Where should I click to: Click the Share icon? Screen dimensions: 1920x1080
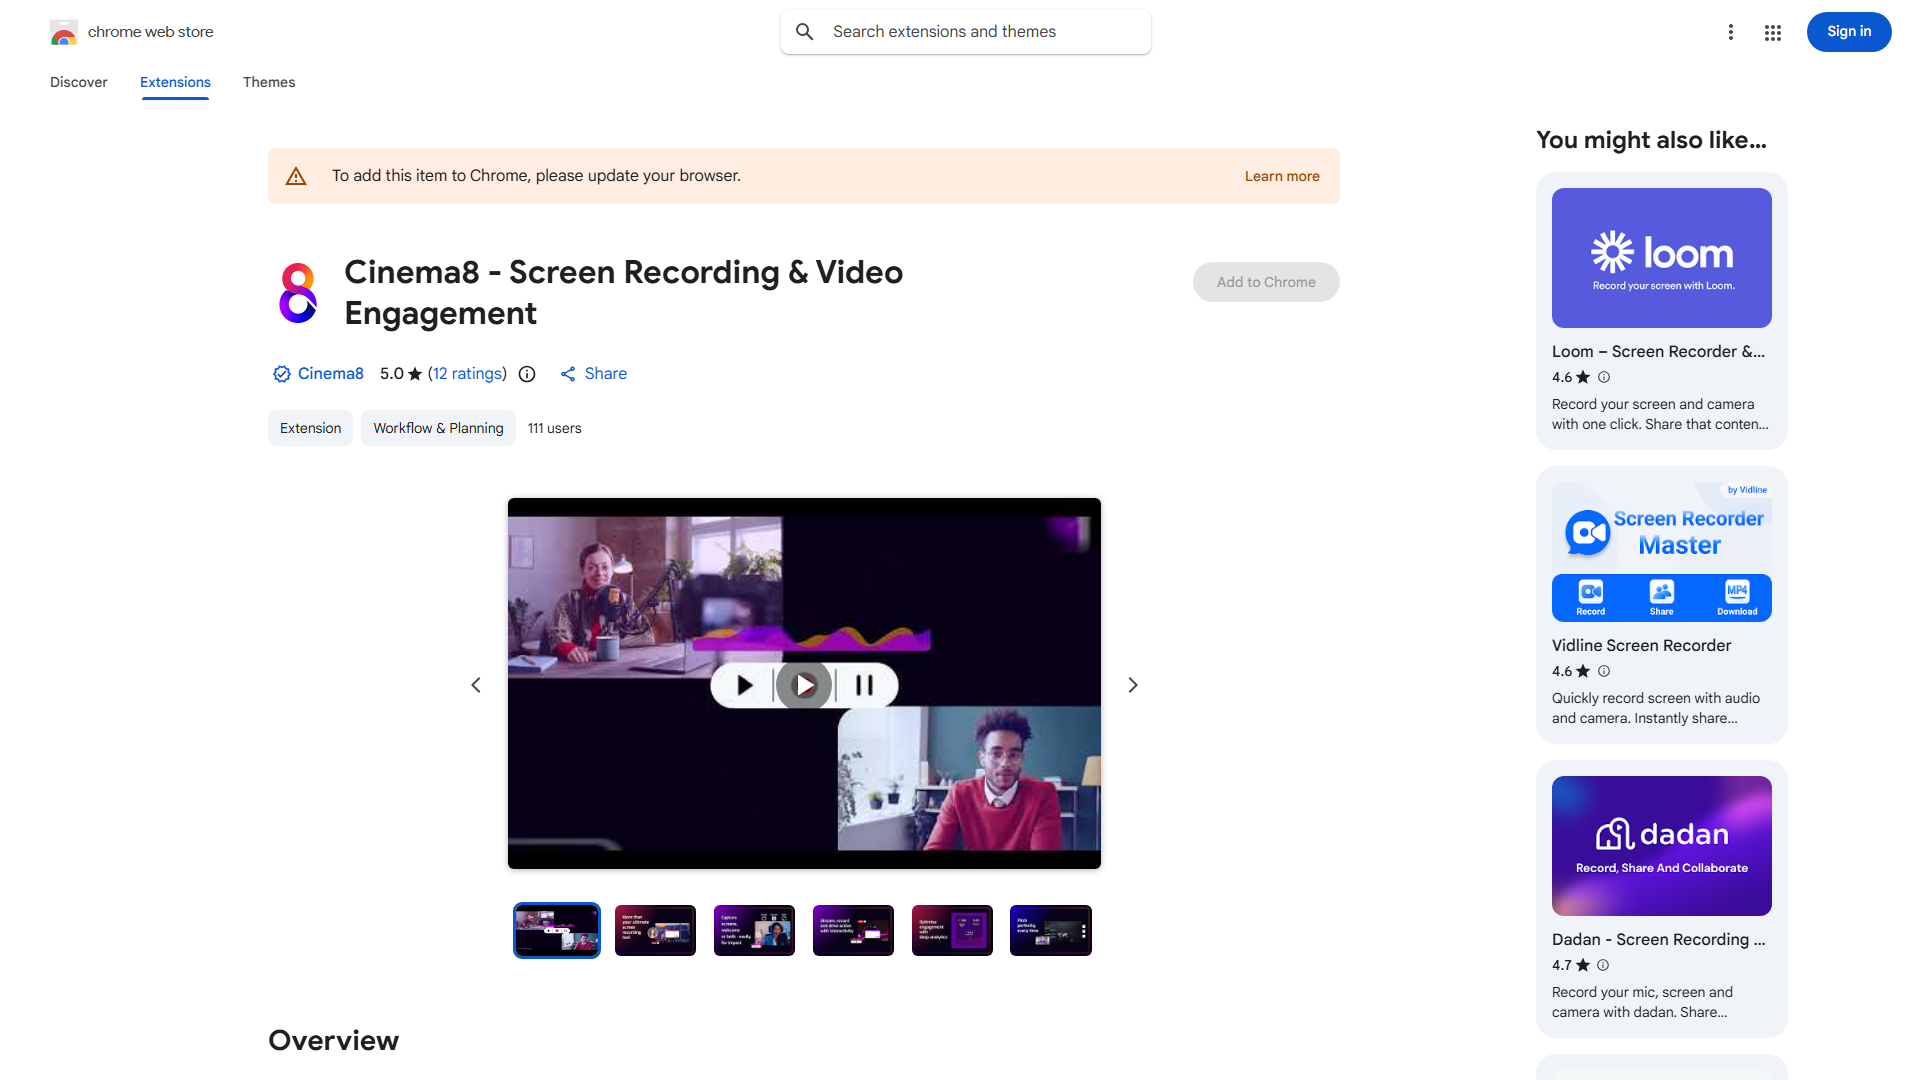click(568, 374)
